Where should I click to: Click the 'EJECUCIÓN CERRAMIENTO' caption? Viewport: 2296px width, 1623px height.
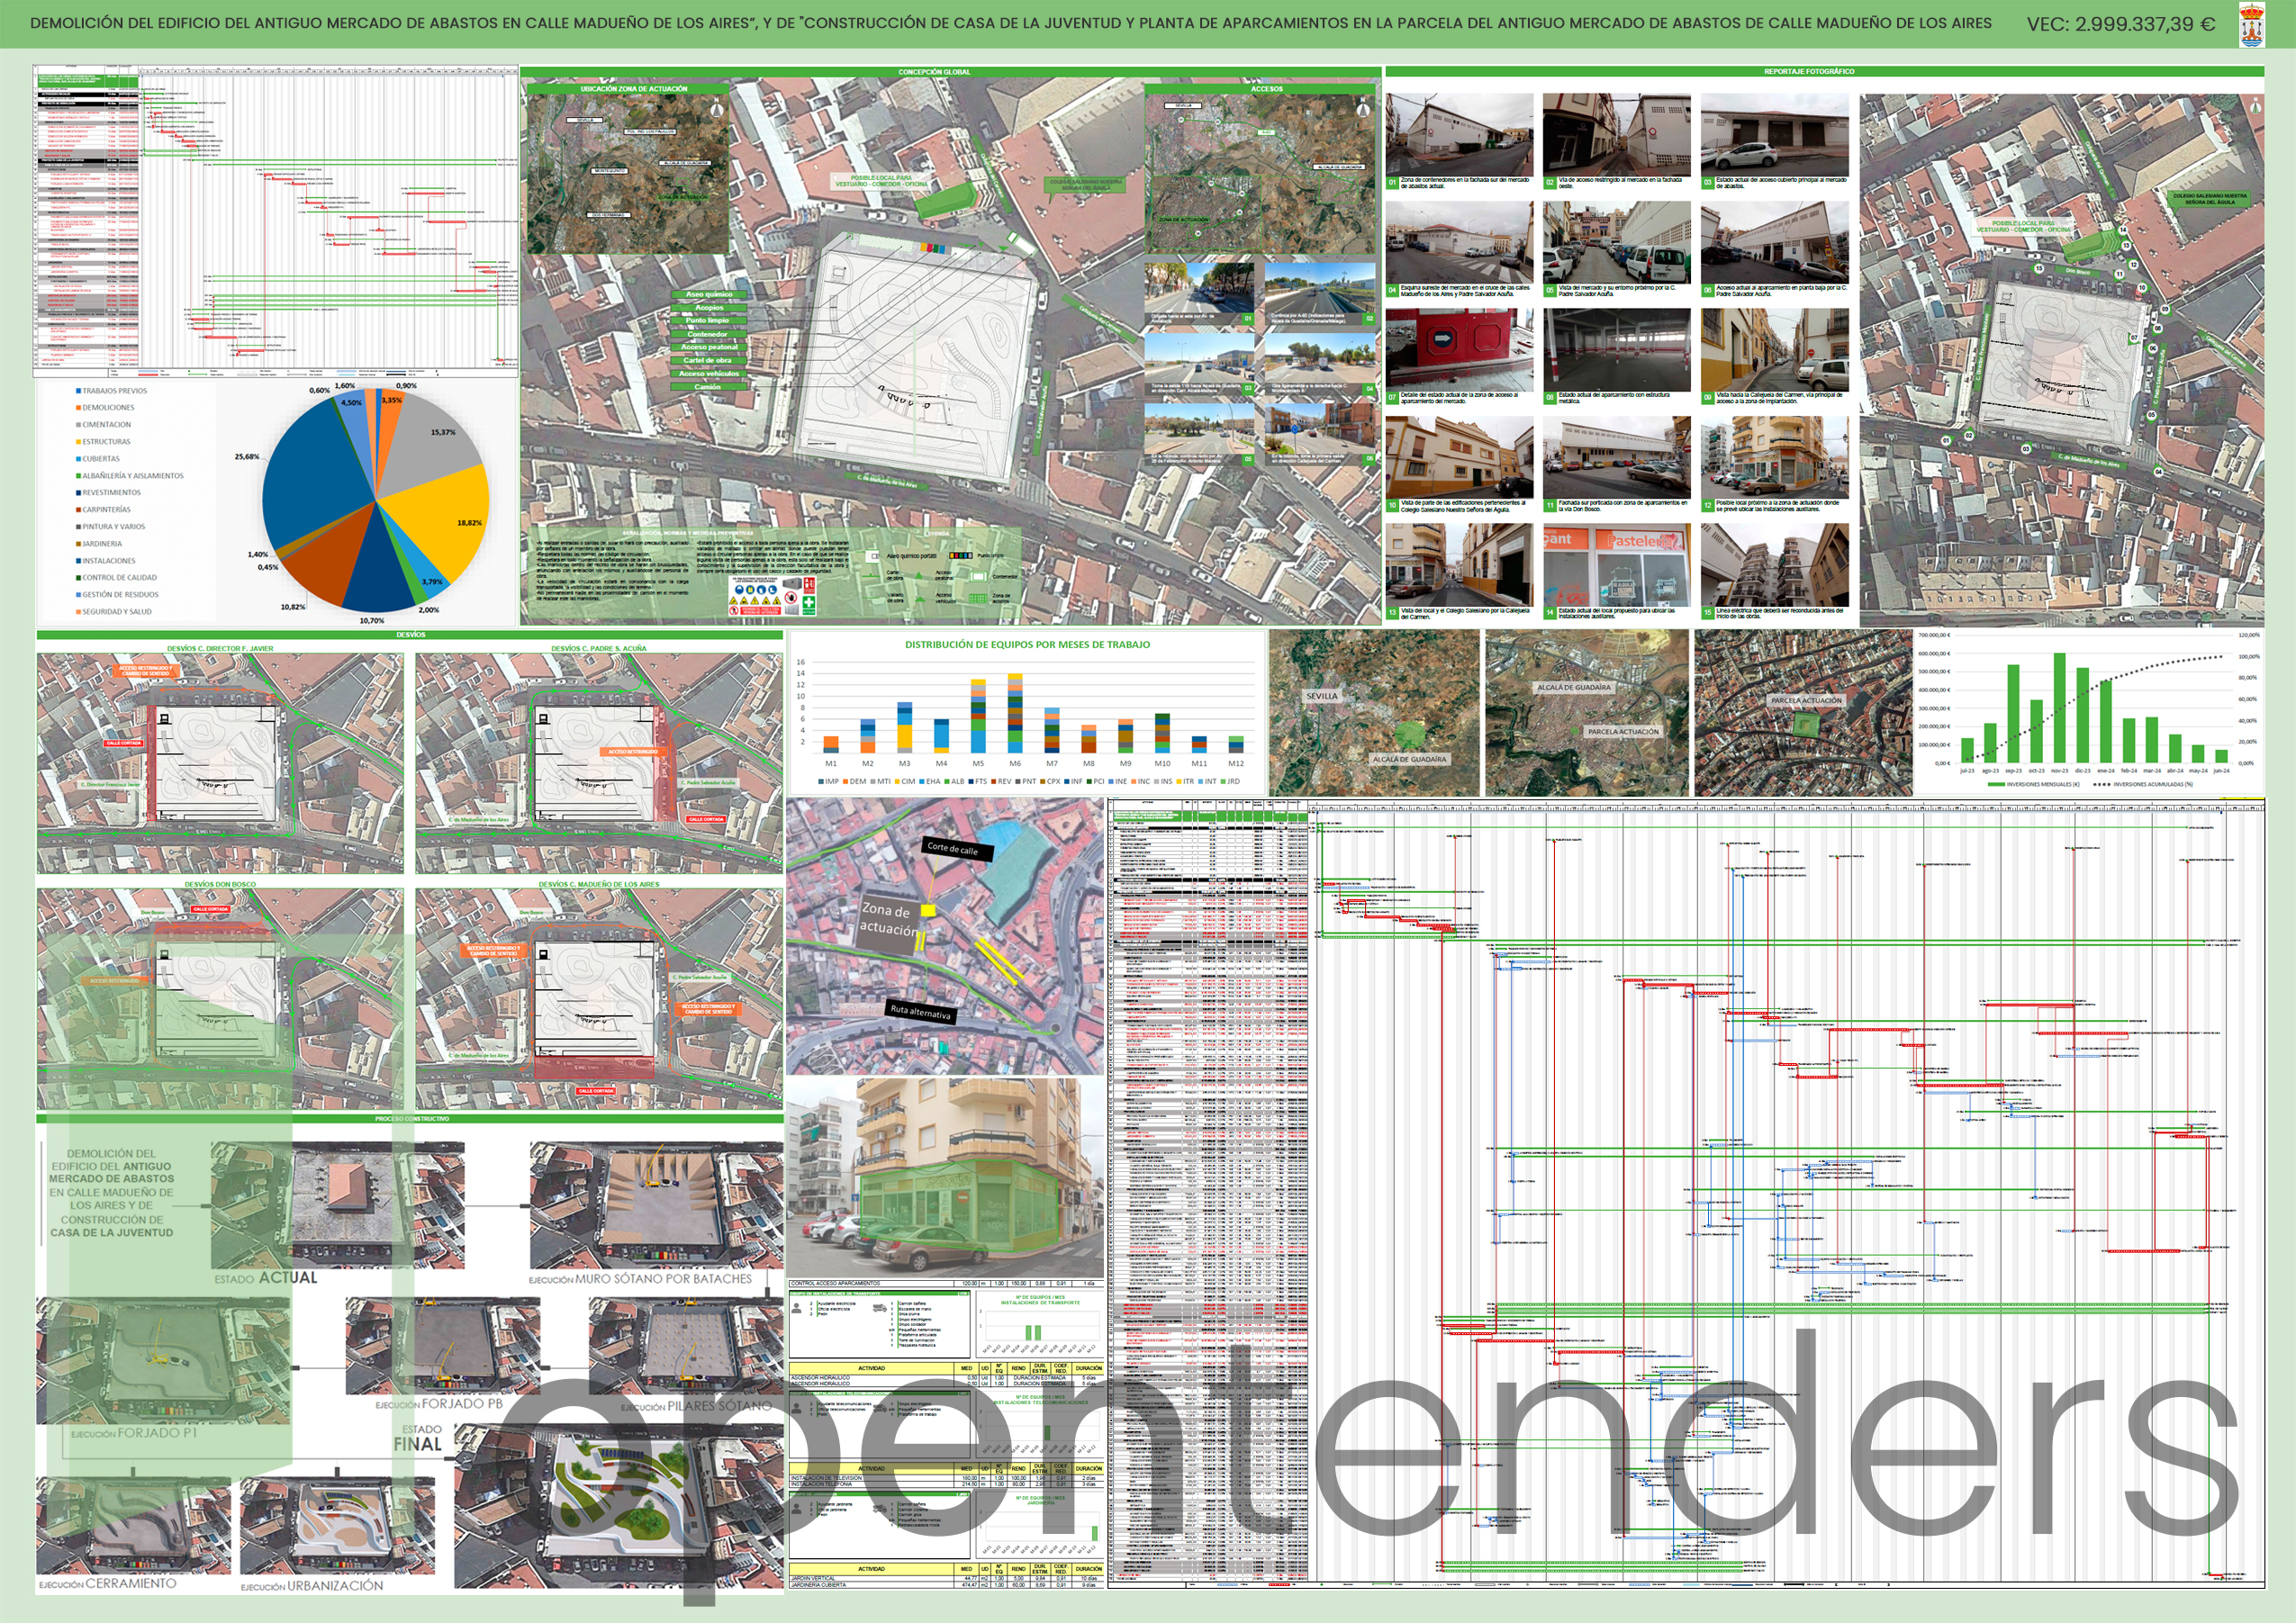[x=108, y=1584]
